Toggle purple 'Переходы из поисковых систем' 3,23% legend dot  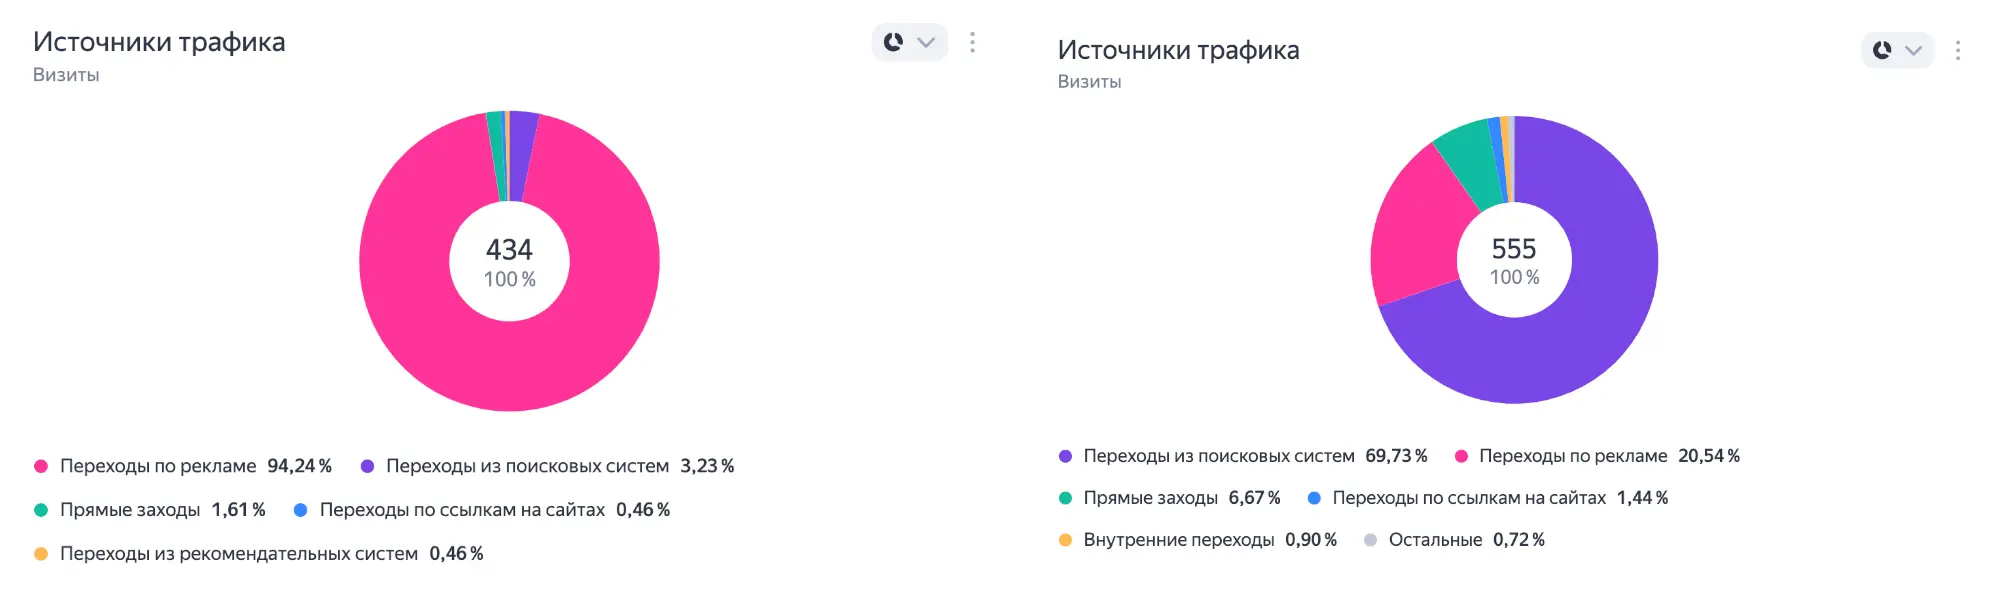(367, 466)
